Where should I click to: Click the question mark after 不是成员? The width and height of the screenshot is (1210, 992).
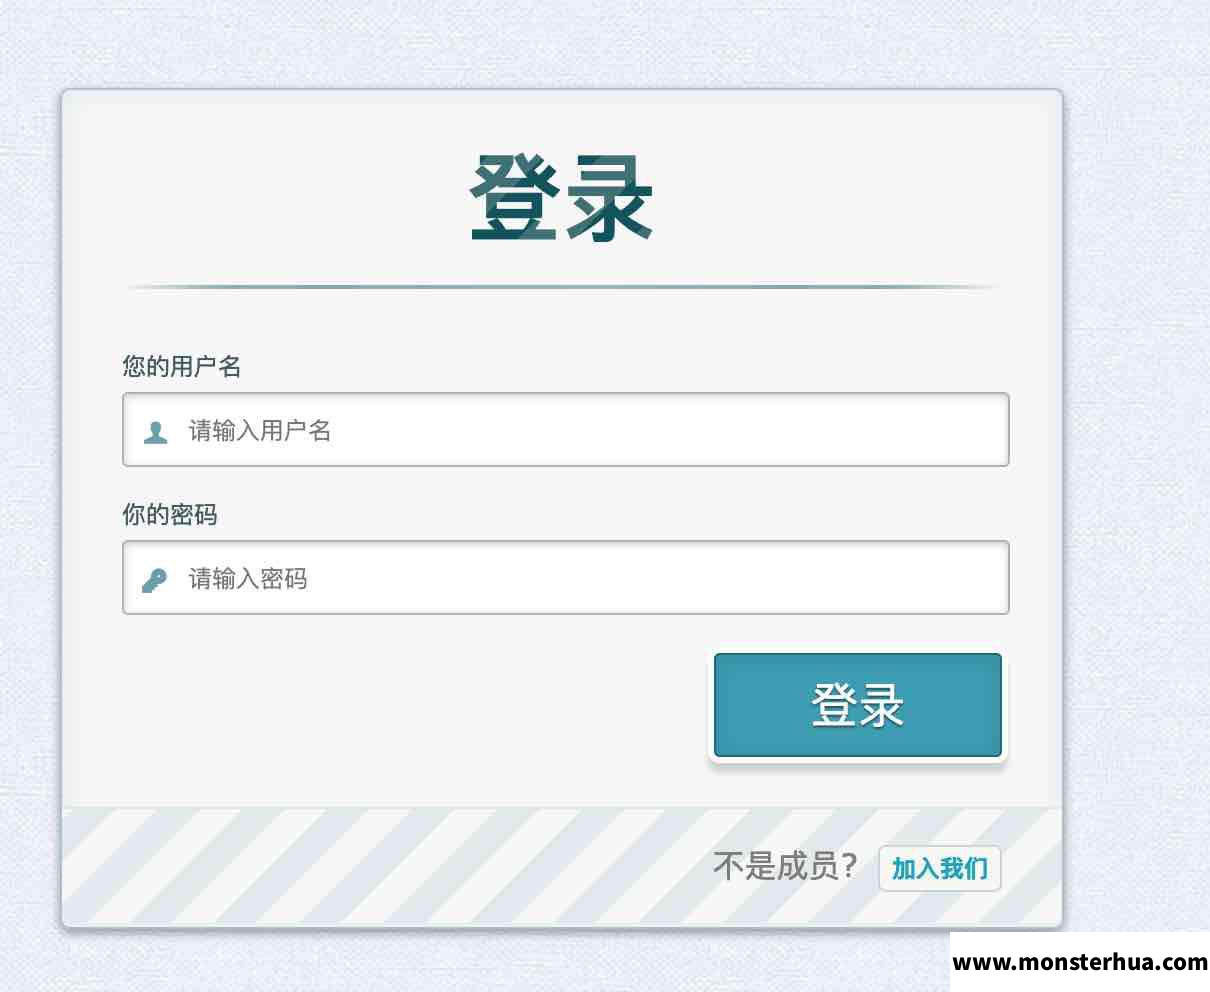point(849,866)
